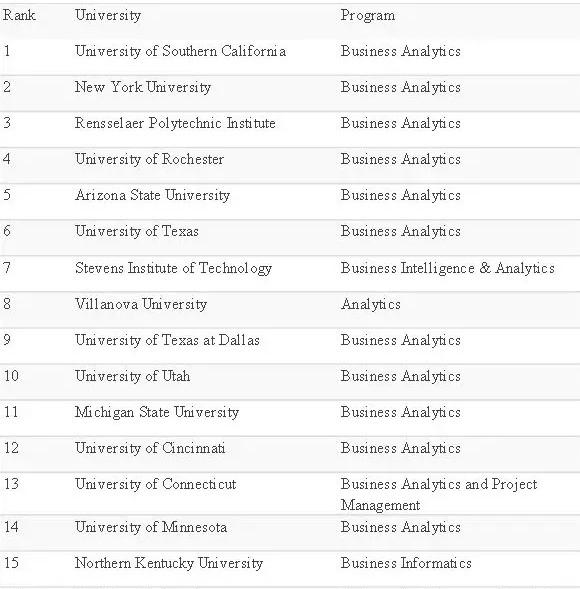Click University of Minnesota entry

(x=151, y=527)
